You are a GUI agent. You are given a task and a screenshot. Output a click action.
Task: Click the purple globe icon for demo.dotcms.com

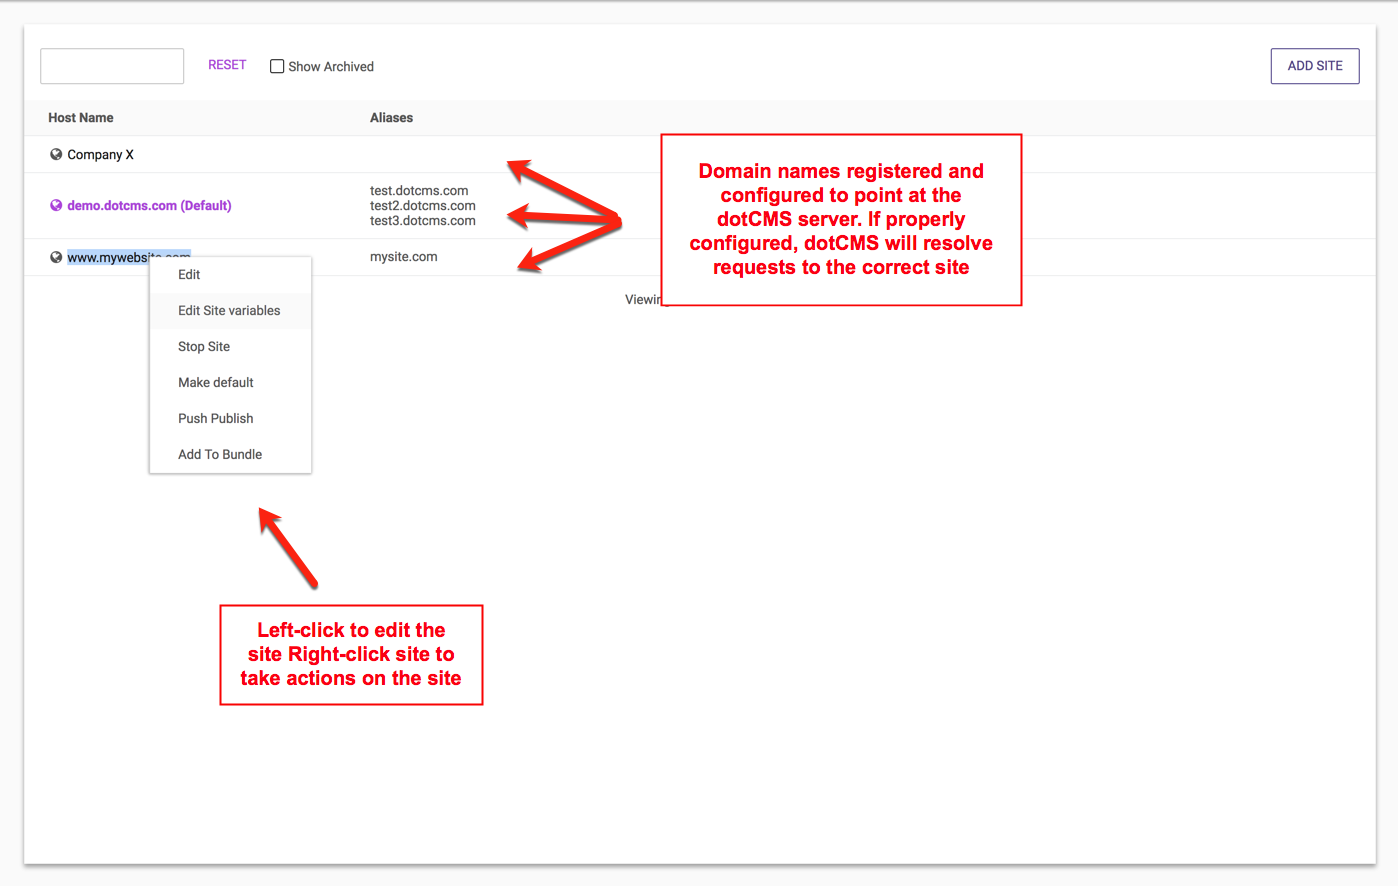pyautogui.click(x=56, y=205)
